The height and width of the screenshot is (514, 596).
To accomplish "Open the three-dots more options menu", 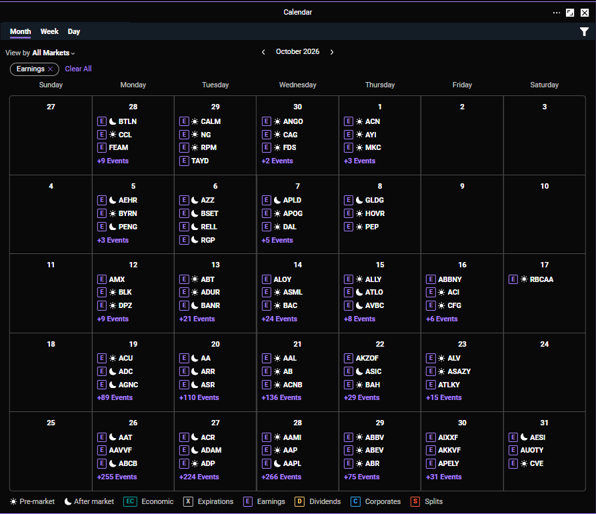I will coord(556,13).
